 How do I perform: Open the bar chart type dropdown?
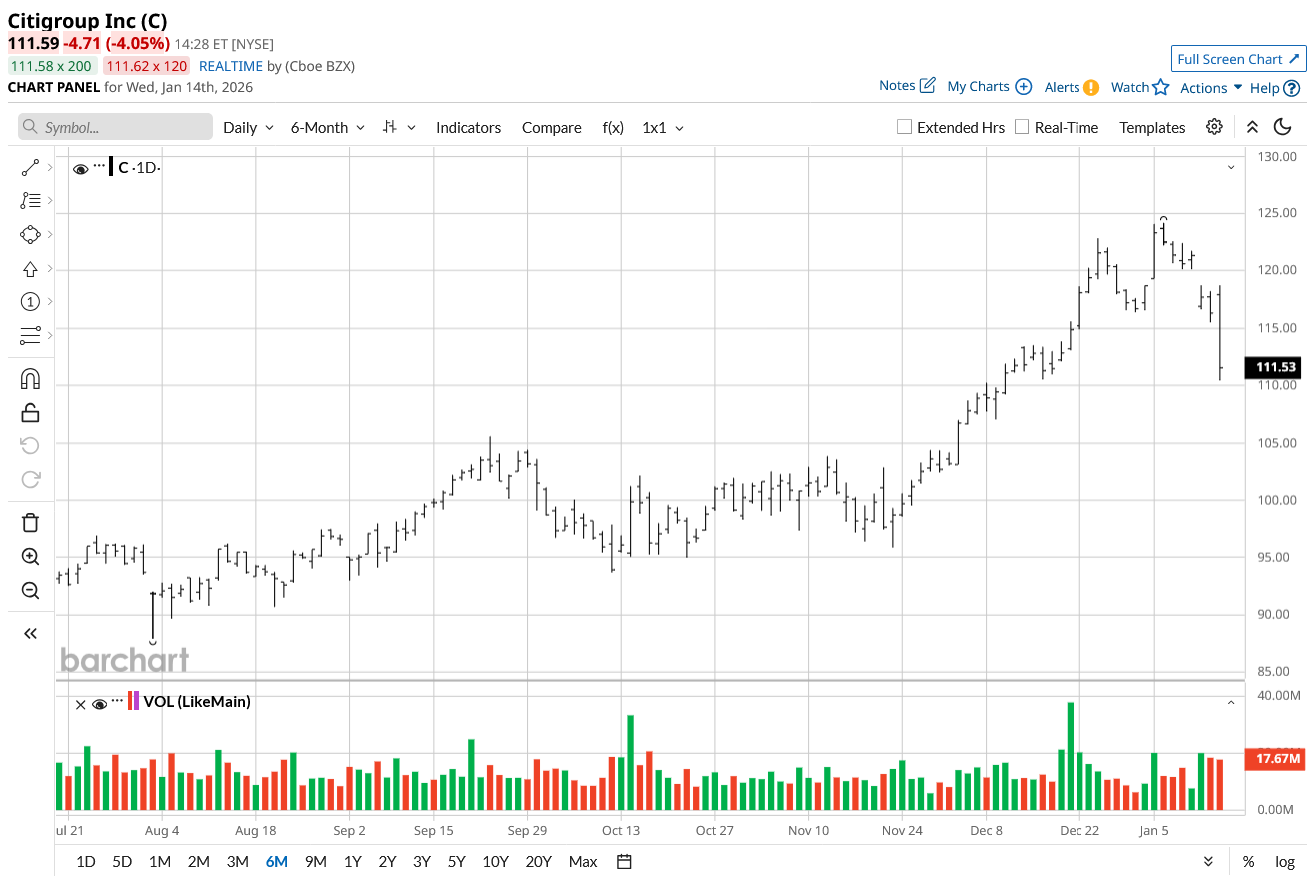tap(399, 127)
